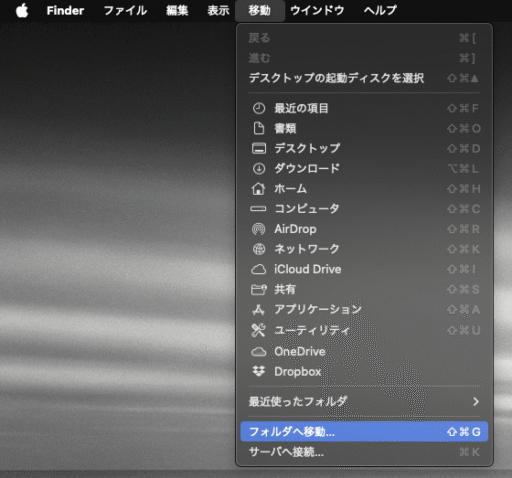Expand the 最近使ったフォルダ submenu arrow
Viewport: 512px width, 478px height.
476,402
